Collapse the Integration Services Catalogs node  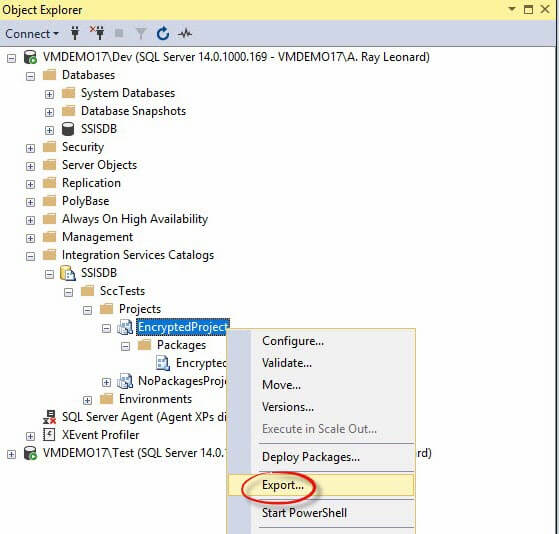(30, 256)
